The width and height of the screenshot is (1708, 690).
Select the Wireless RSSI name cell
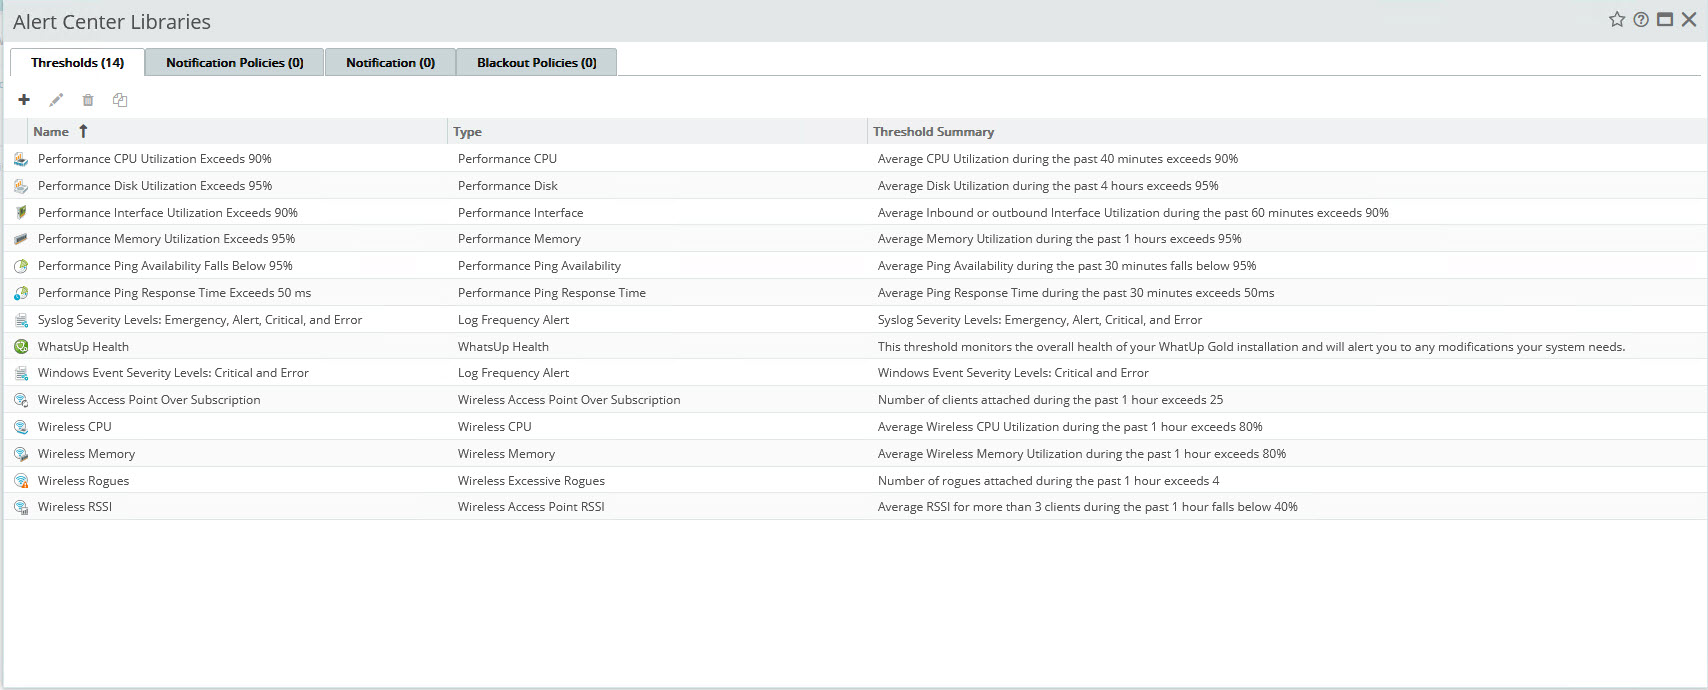(x=75, y=507)
